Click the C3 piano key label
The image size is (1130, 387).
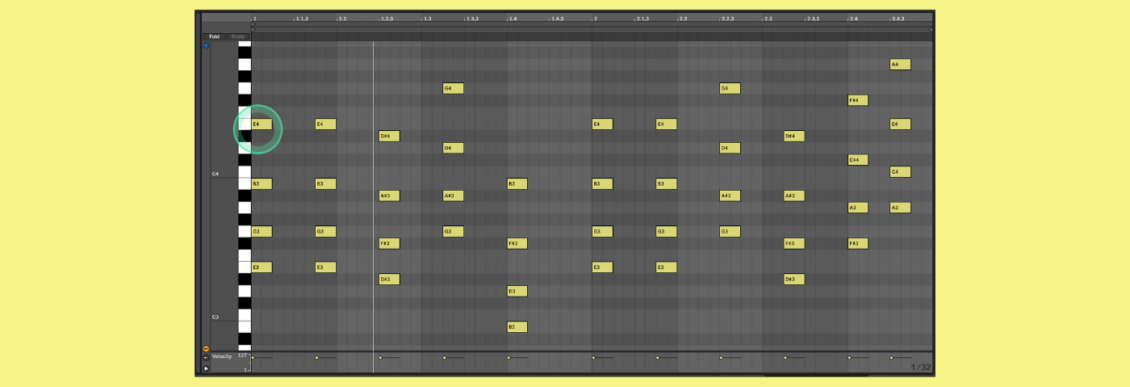tap(215, 317)
